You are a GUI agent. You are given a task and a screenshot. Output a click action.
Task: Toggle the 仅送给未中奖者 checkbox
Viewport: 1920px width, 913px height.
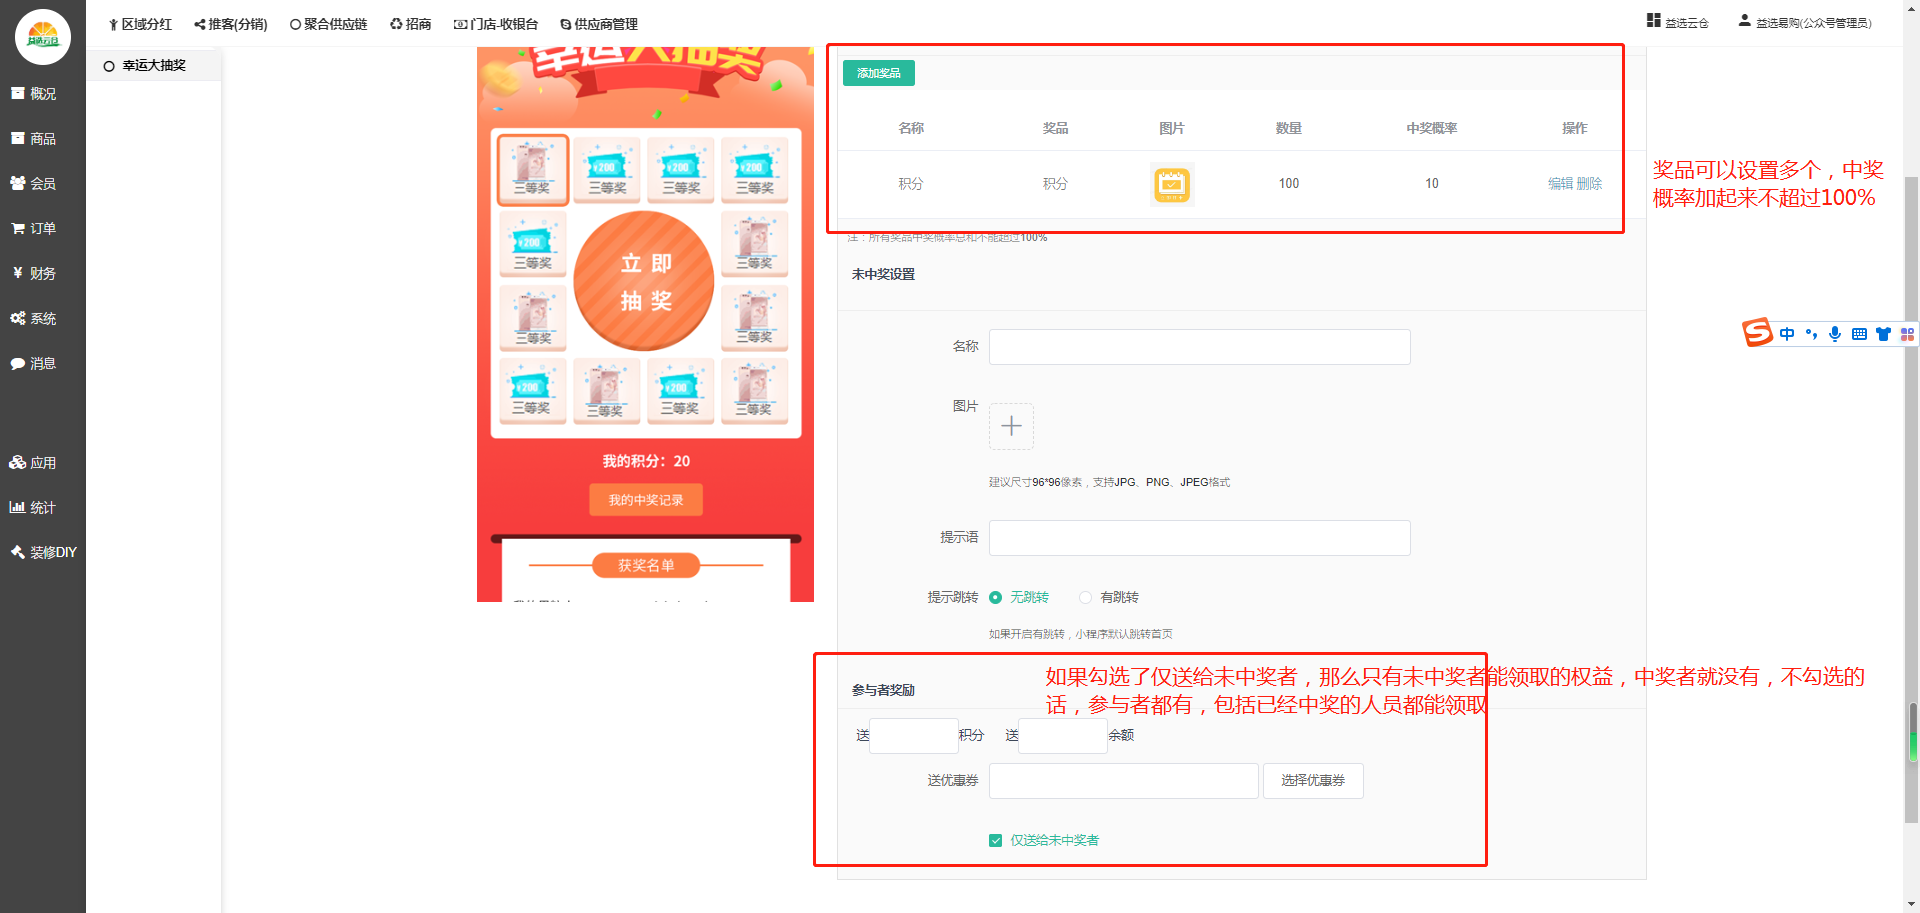(x=996, y=841)
